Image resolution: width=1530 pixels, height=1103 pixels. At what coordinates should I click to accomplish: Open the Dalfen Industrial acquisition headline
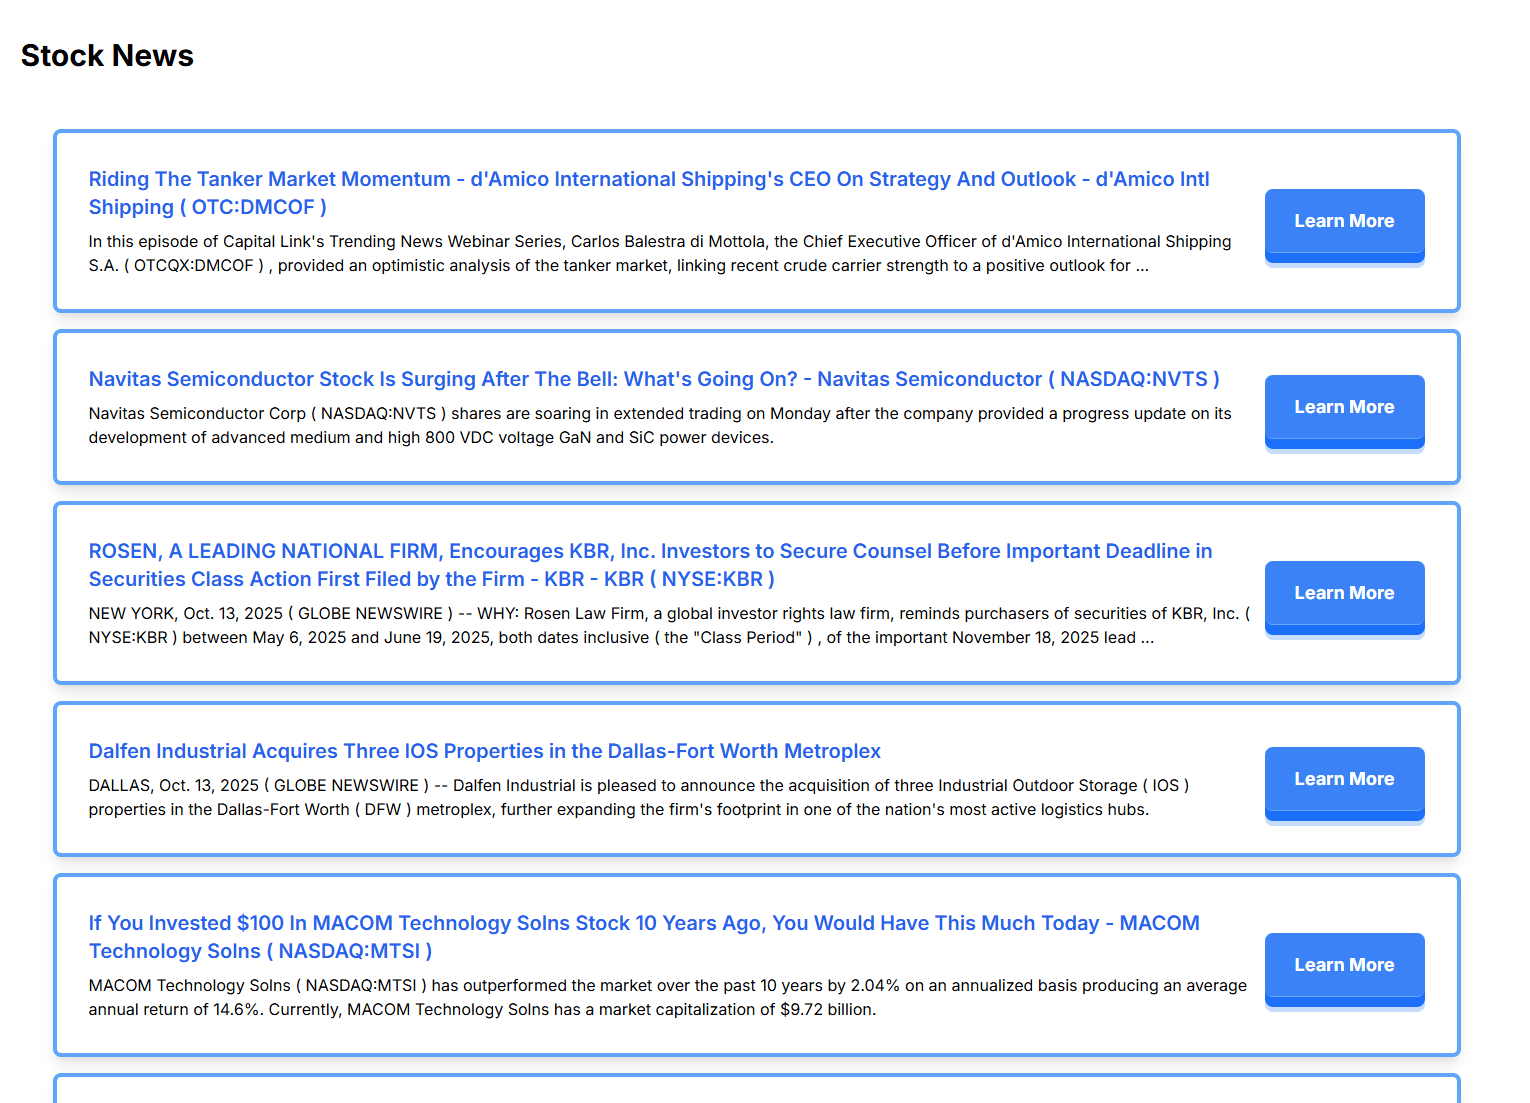pos(485,751)
